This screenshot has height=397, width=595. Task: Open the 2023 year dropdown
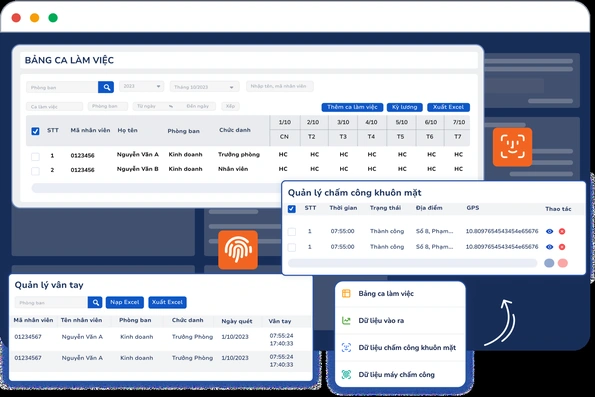(142, 87)
